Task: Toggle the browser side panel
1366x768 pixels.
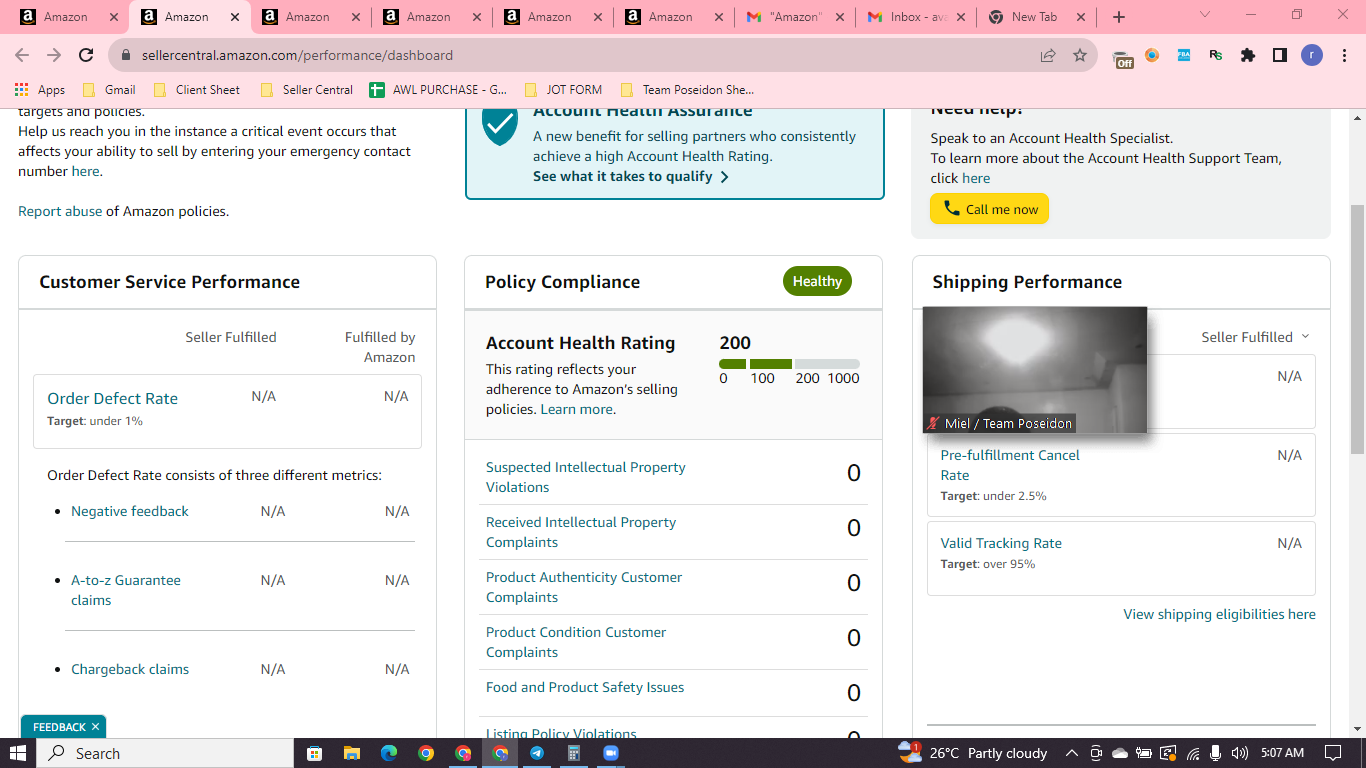Action: (1280, 56)
